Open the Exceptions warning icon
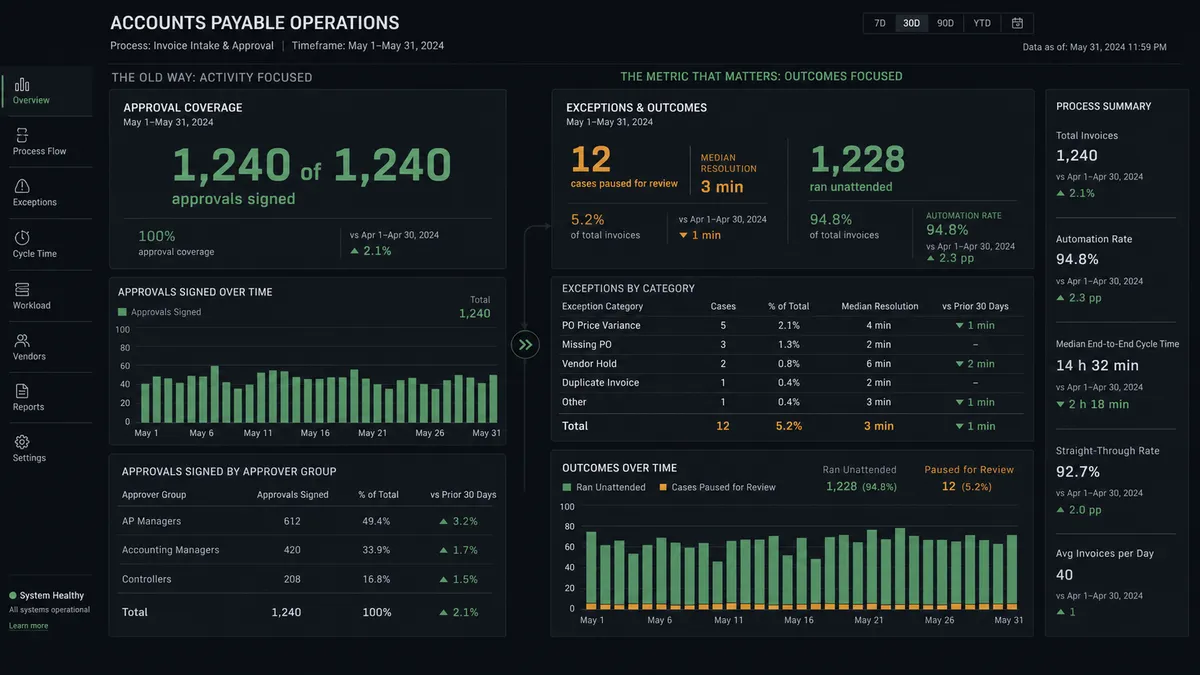The image size is (1200, 675). click(x=23, y=186)
